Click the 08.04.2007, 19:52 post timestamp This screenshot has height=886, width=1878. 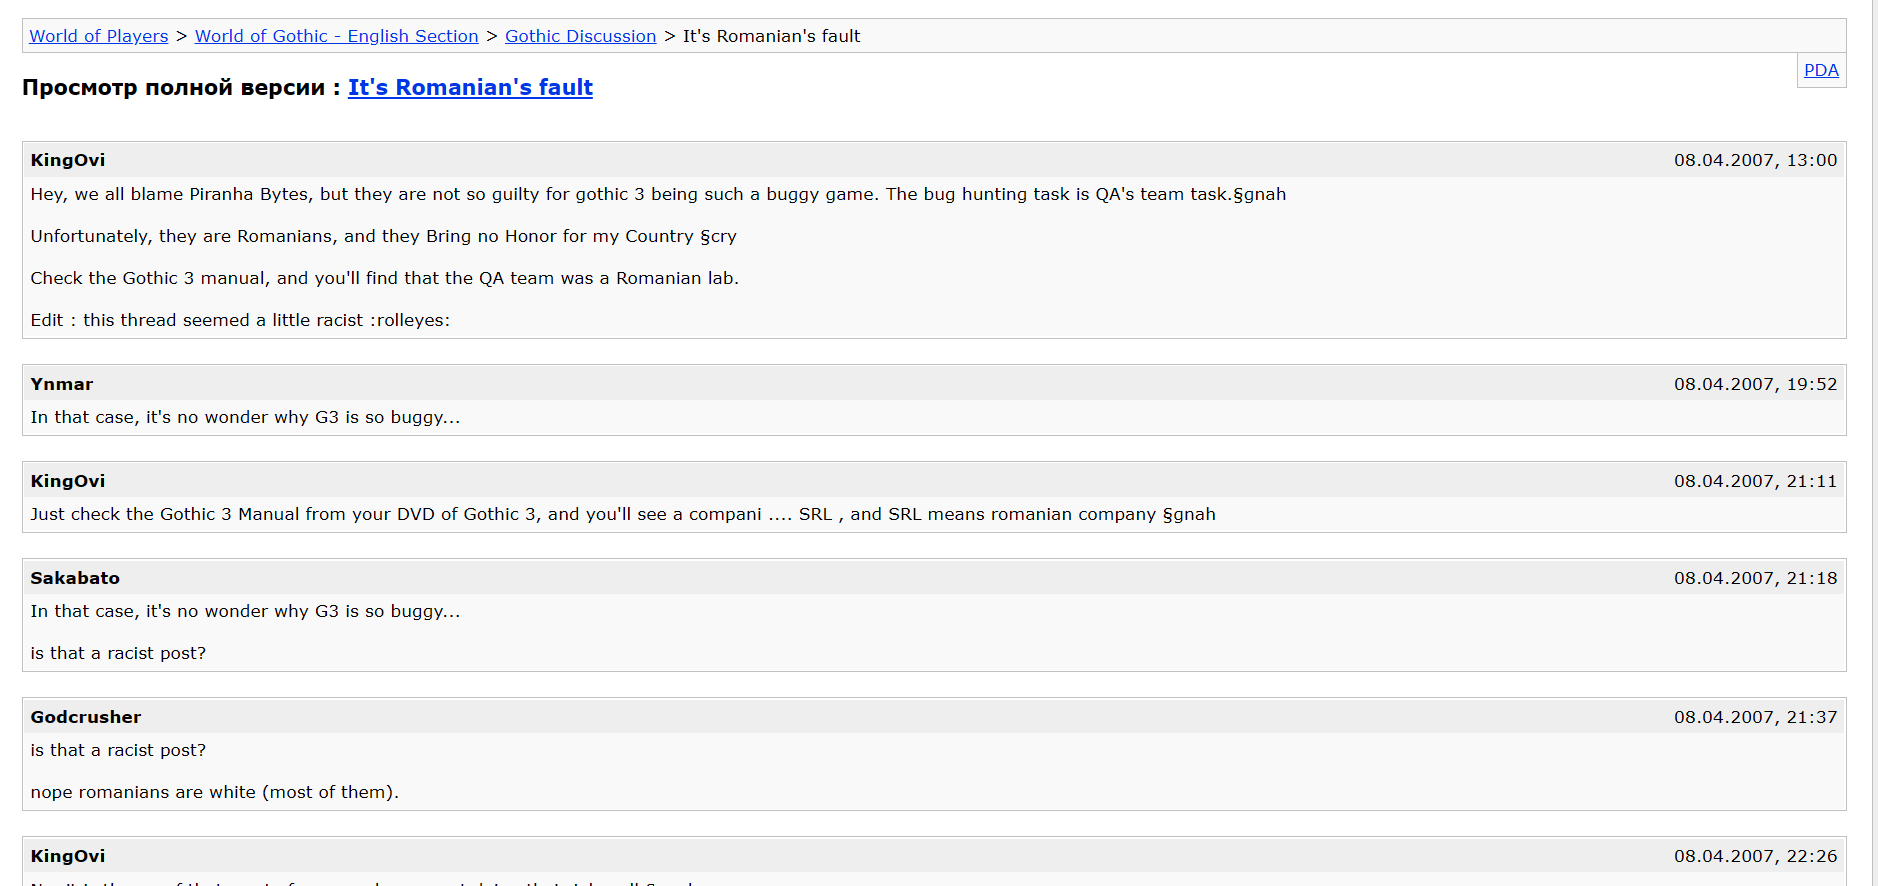click(1755, 384)
